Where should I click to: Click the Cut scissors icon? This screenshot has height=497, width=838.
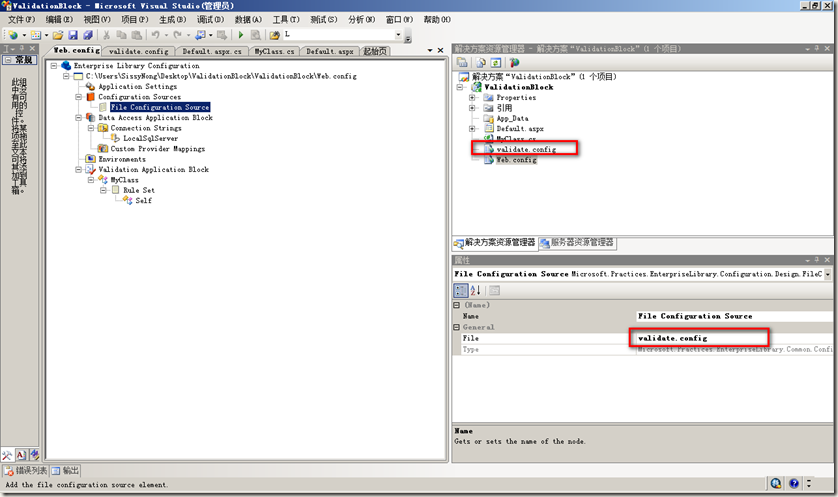click(106, 35)
